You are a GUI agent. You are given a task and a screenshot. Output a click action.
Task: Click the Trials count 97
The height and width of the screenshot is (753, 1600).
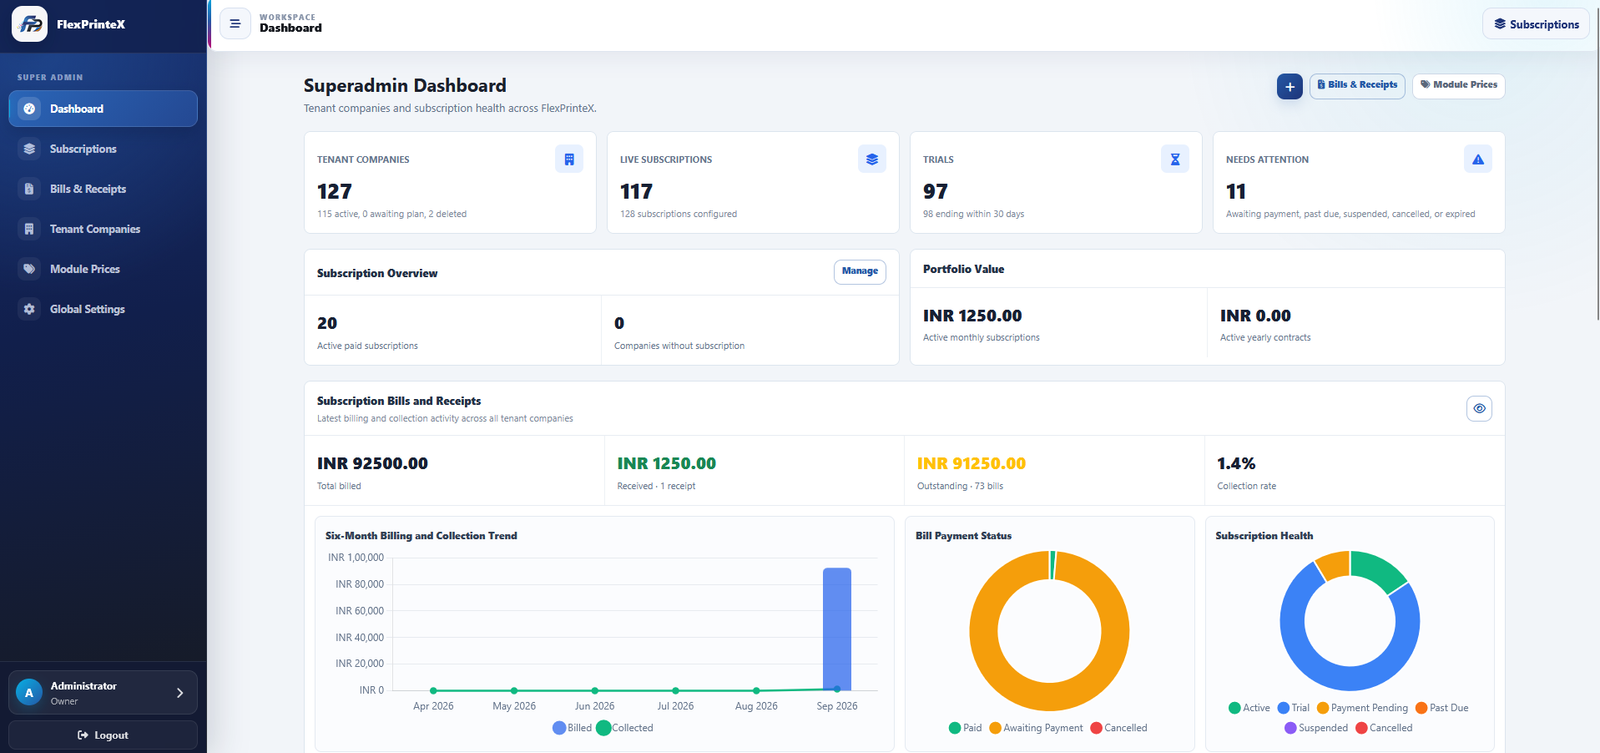[x=935, y=191]
